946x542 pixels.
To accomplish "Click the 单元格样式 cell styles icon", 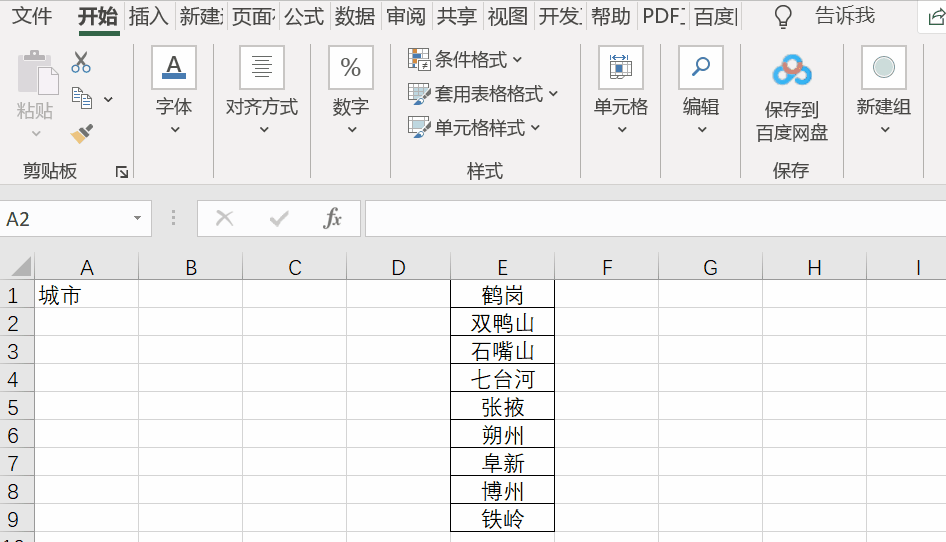I will point(419,127).
